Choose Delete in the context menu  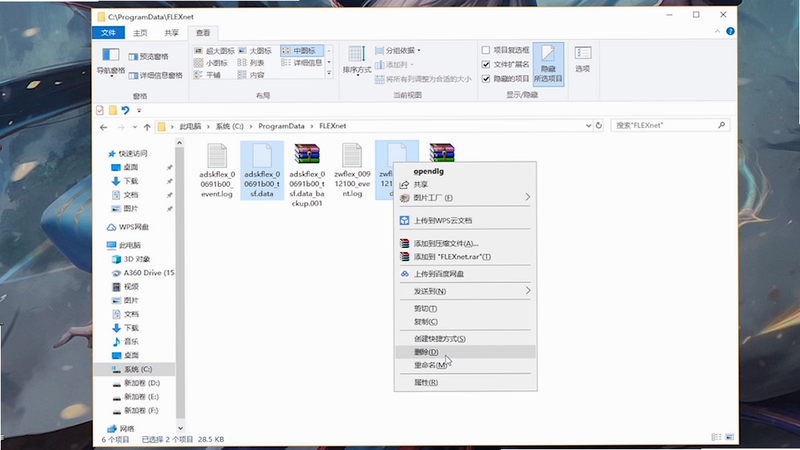click(x=465, y=352)
